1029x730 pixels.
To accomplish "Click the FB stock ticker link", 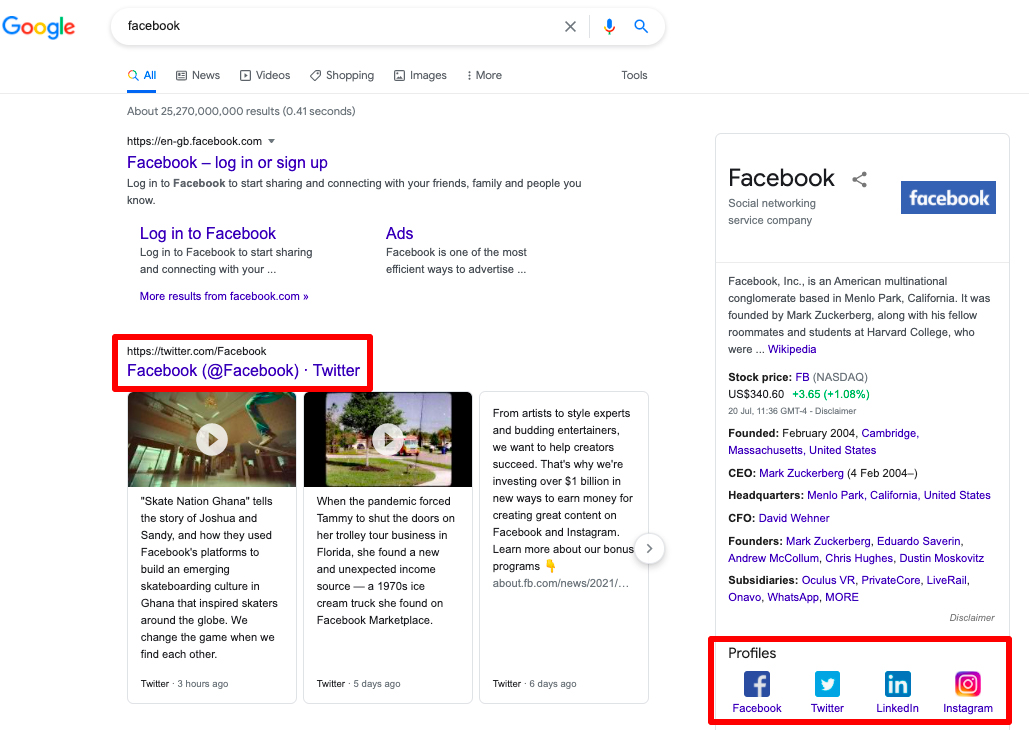I will coord(802,377).
